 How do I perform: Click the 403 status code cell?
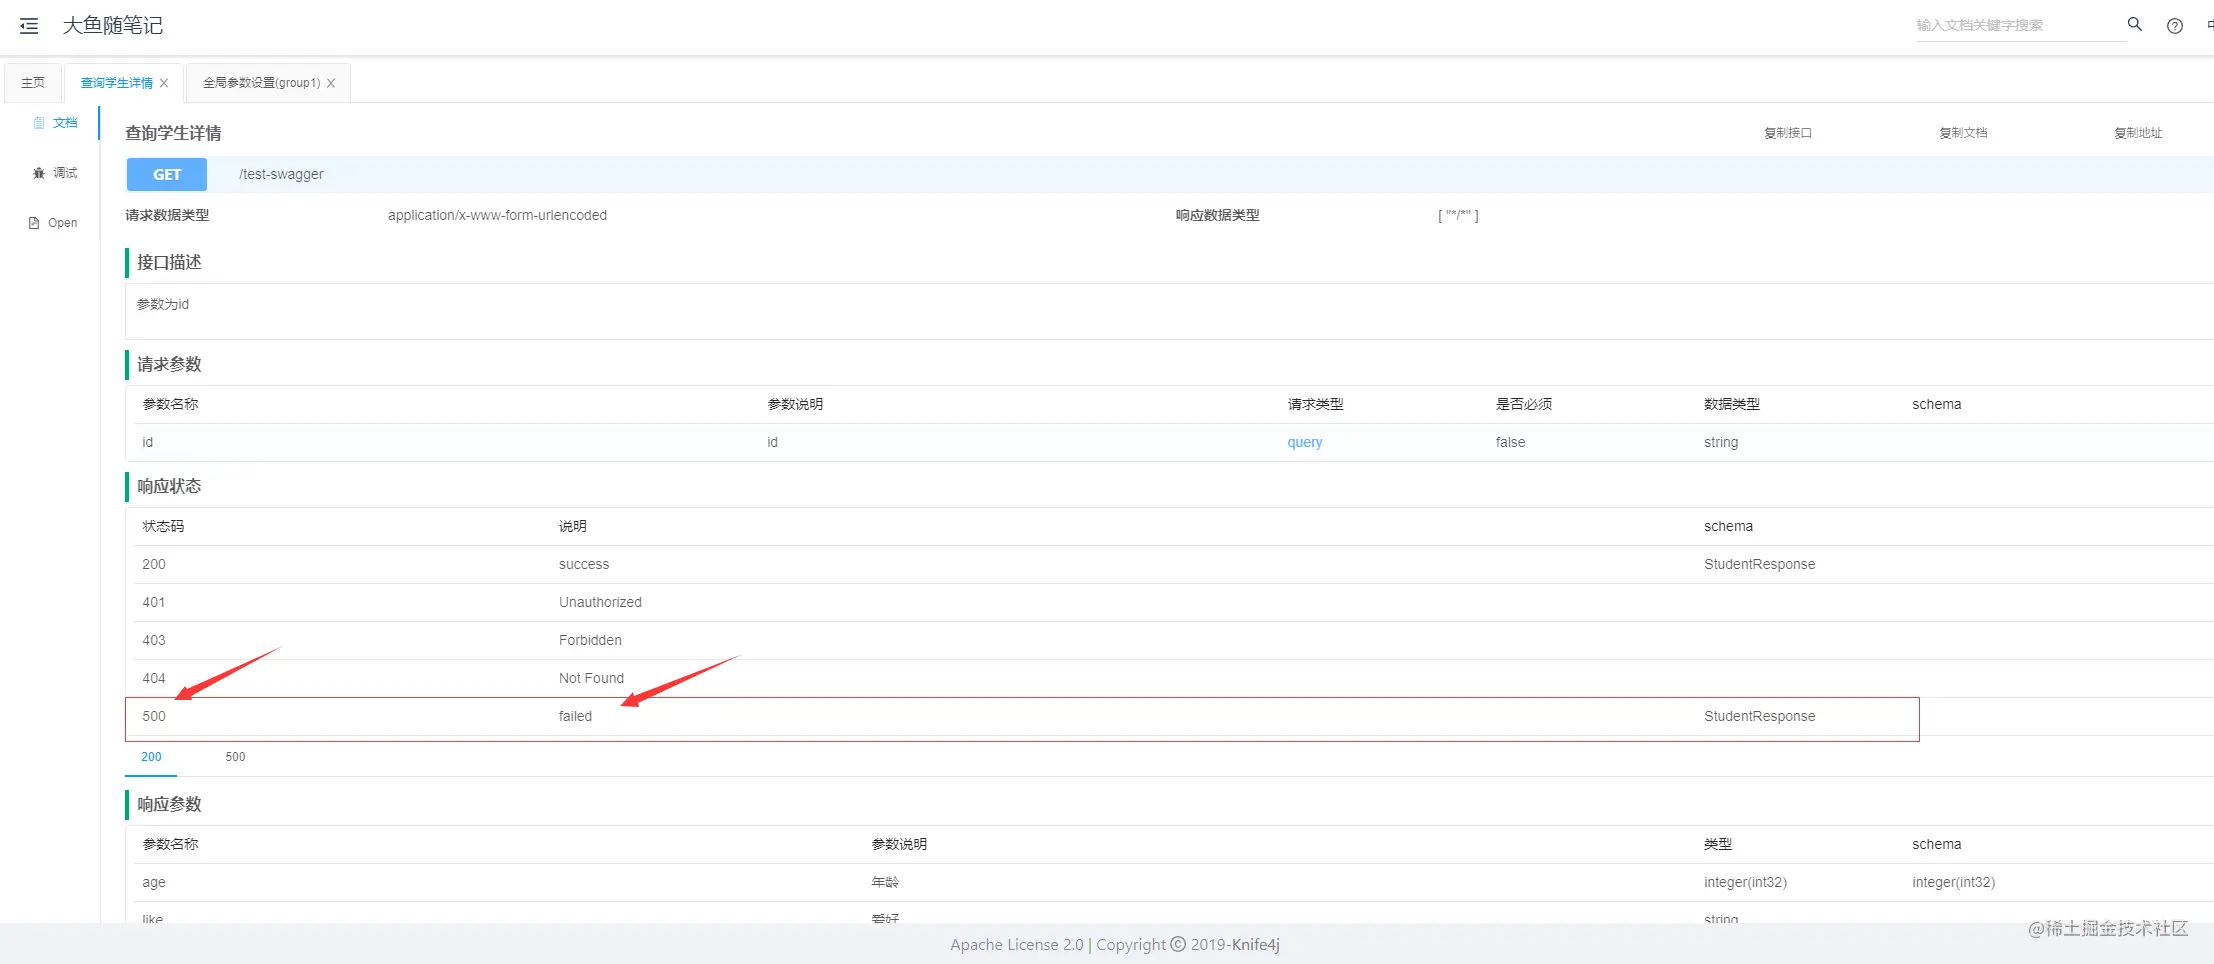click(x=154, y=640)
